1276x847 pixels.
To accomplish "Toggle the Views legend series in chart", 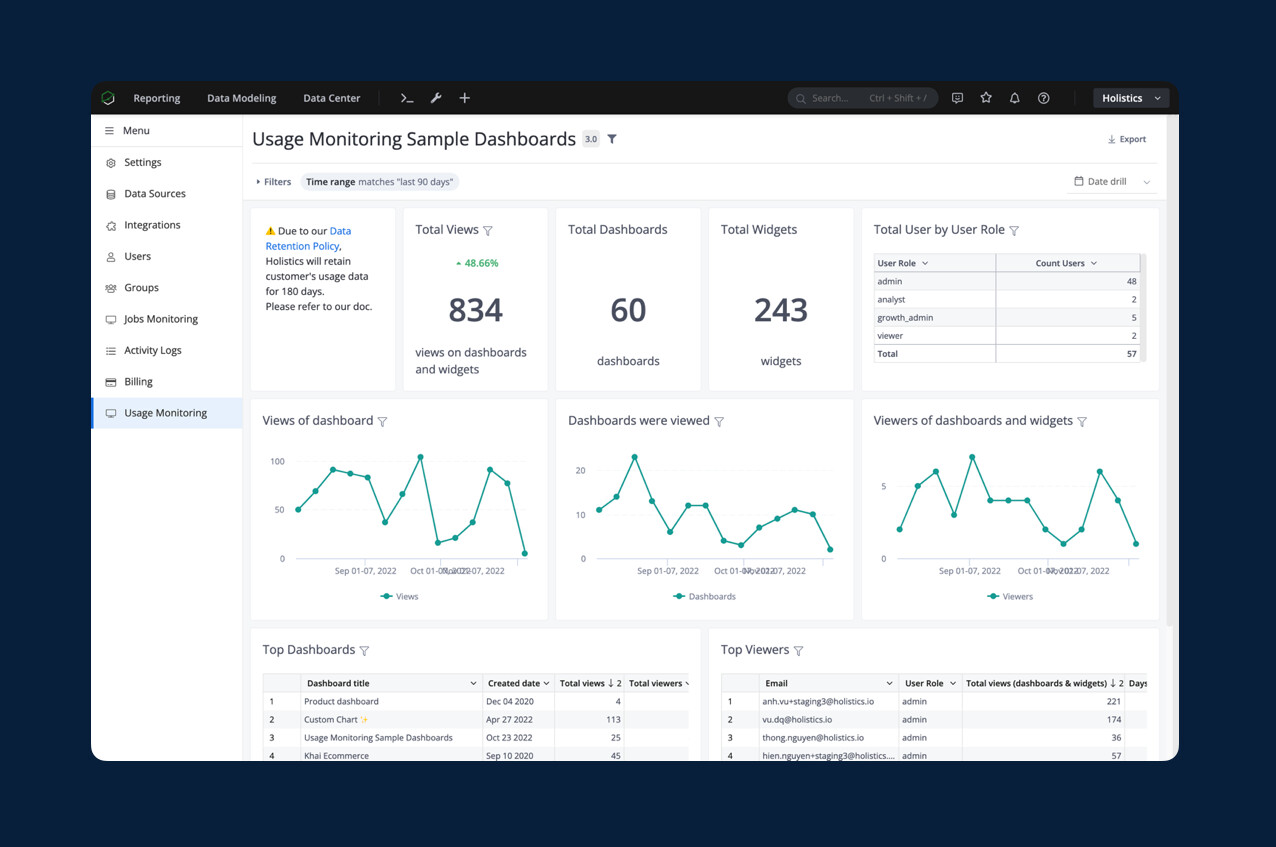I will [400, 596].
